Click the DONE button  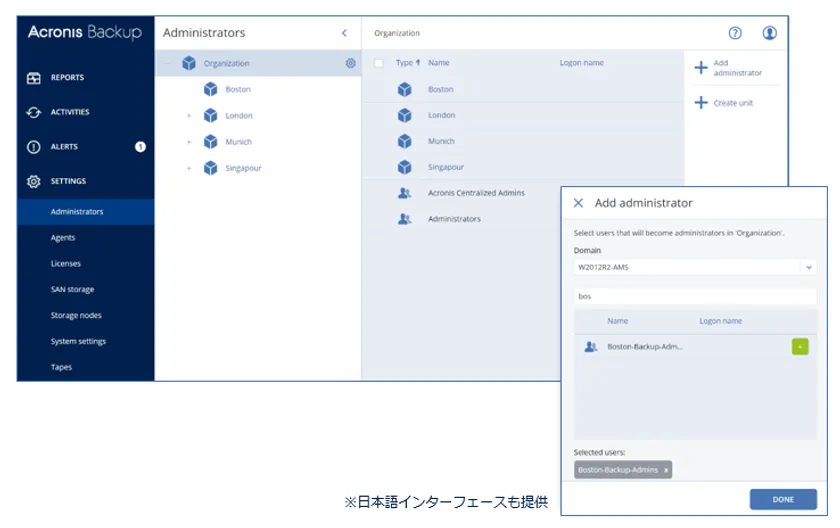(783, 500)
